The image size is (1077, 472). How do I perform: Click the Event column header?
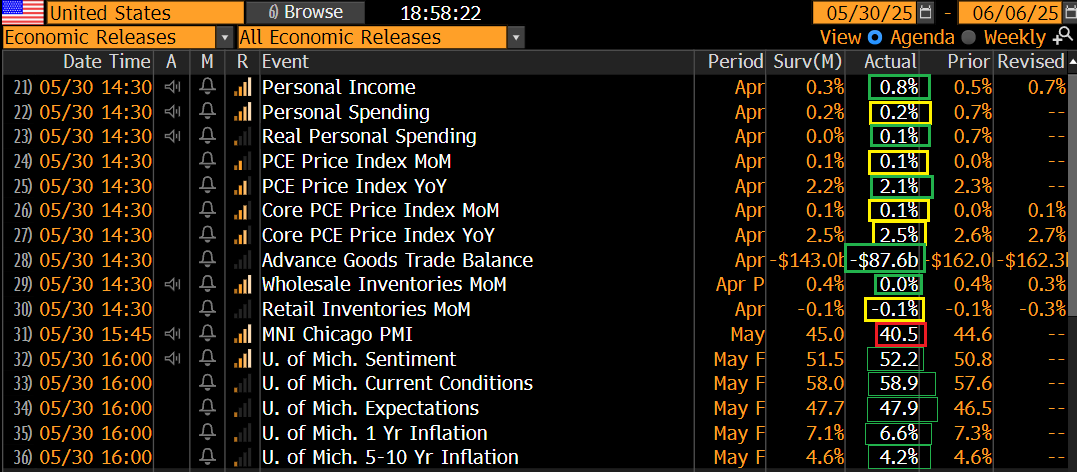click(x=286, y=62)
